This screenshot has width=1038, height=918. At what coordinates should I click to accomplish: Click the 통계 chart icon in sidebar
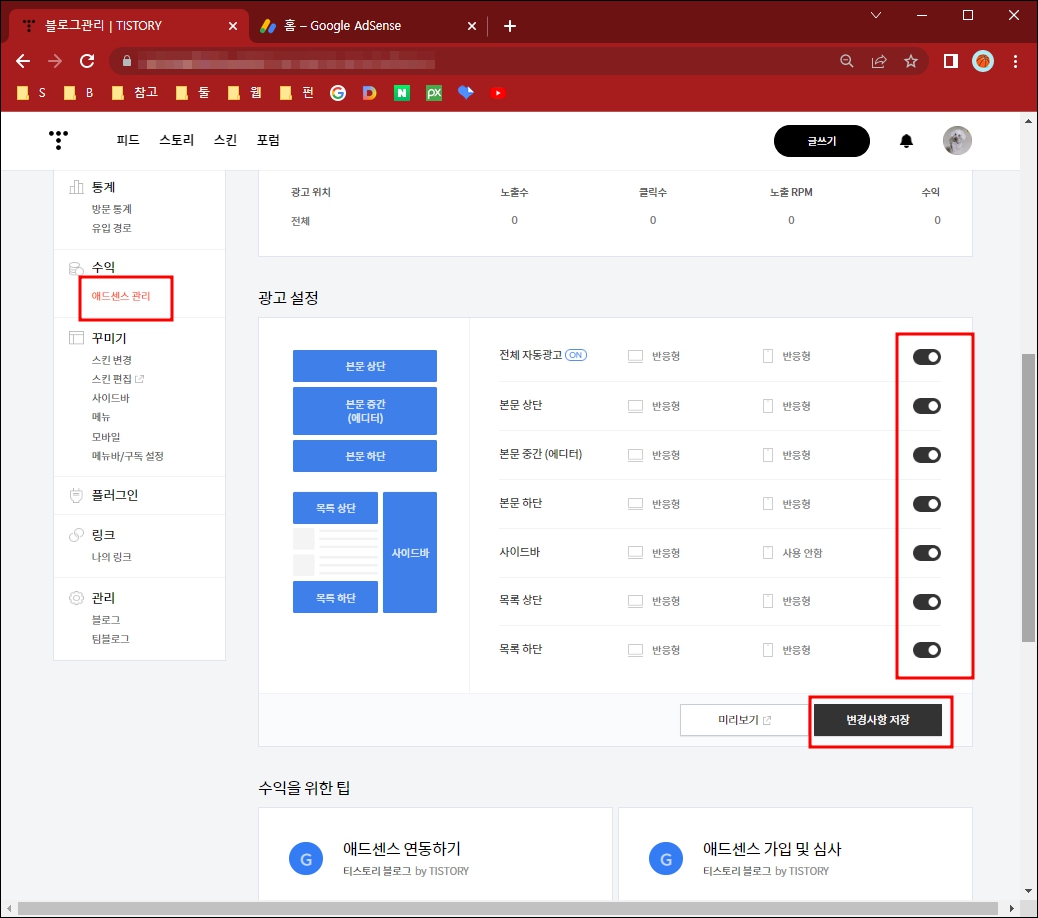[76, 186]
